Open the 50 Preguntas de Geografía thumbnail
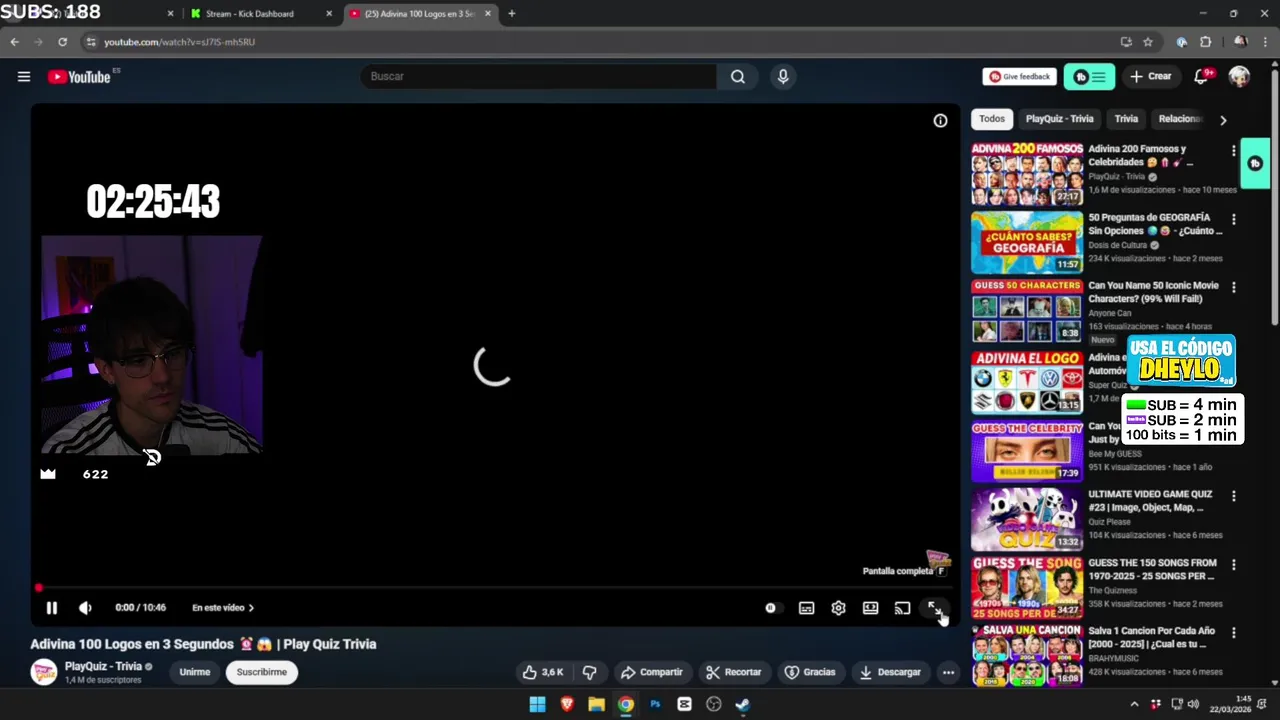The height and width of the screenshot is (720, 1280). click(x=1027, y=242)
